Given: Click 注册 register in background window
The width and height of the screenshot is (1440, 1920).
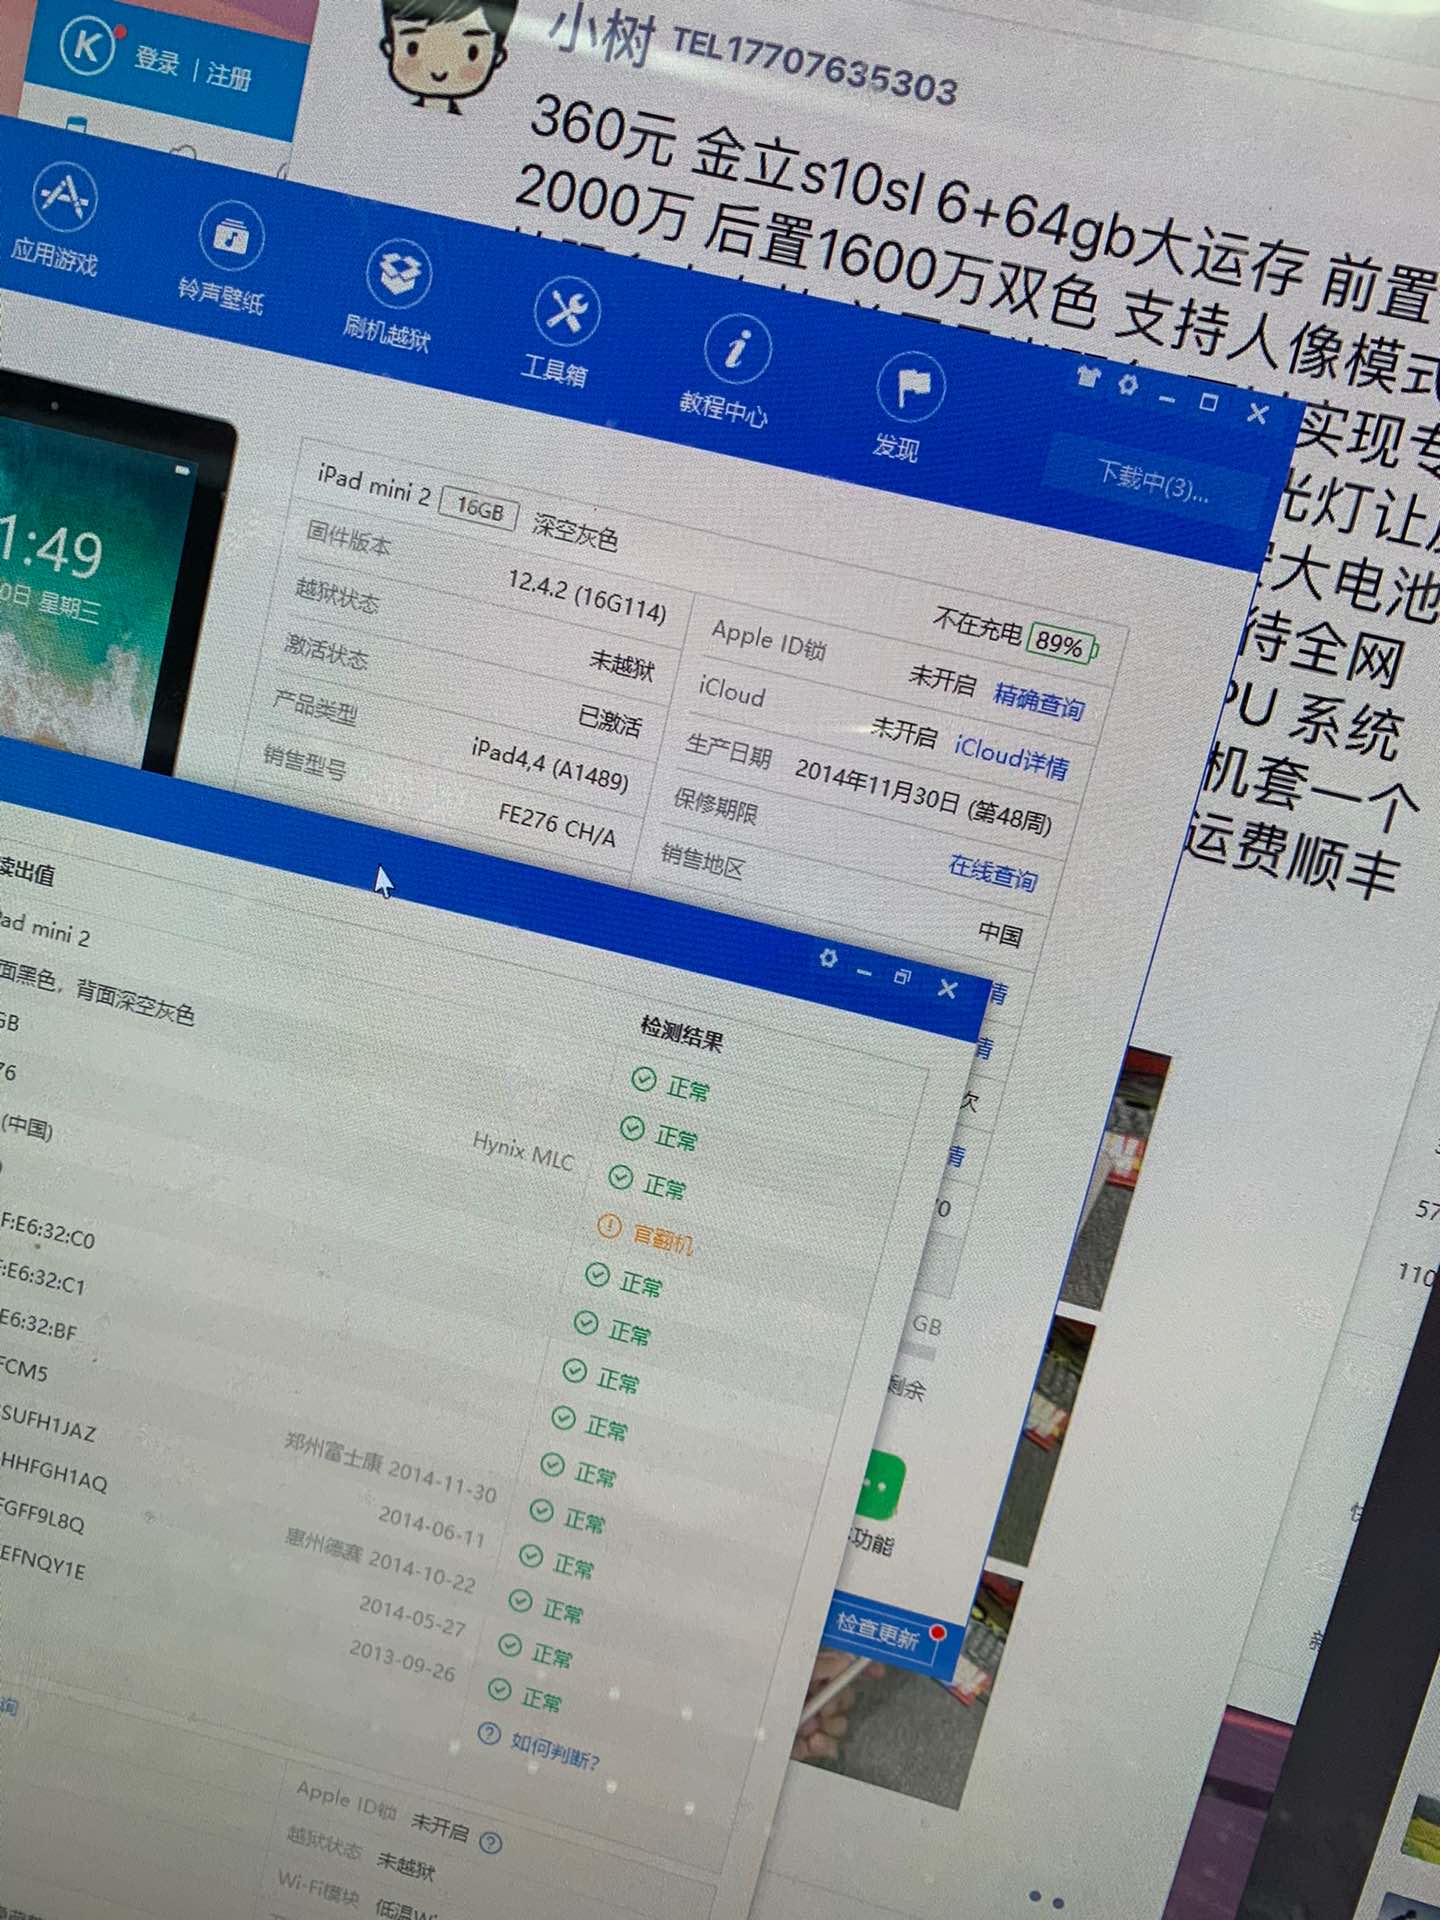Looking at the screenshot, I should coord(229,75).
